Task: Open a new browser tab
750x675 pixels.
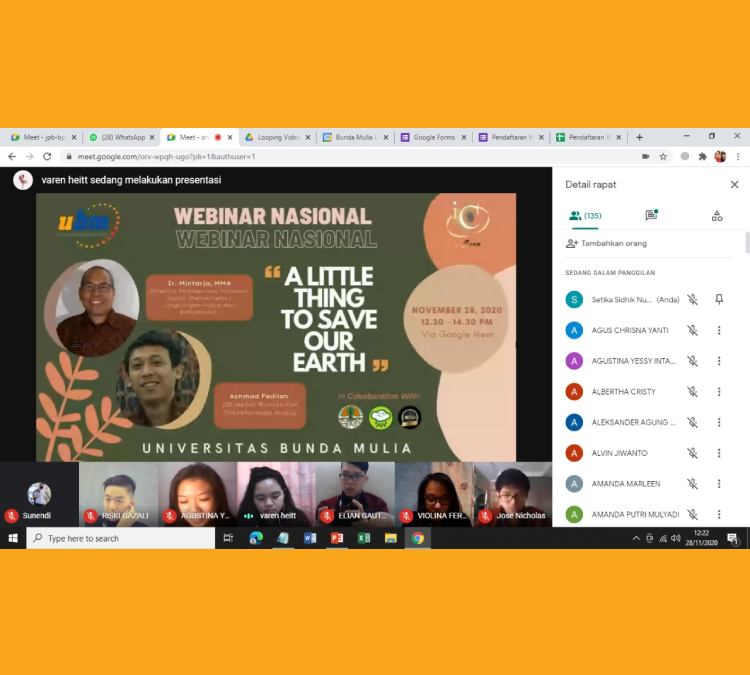Action: (x=640, y=137)
